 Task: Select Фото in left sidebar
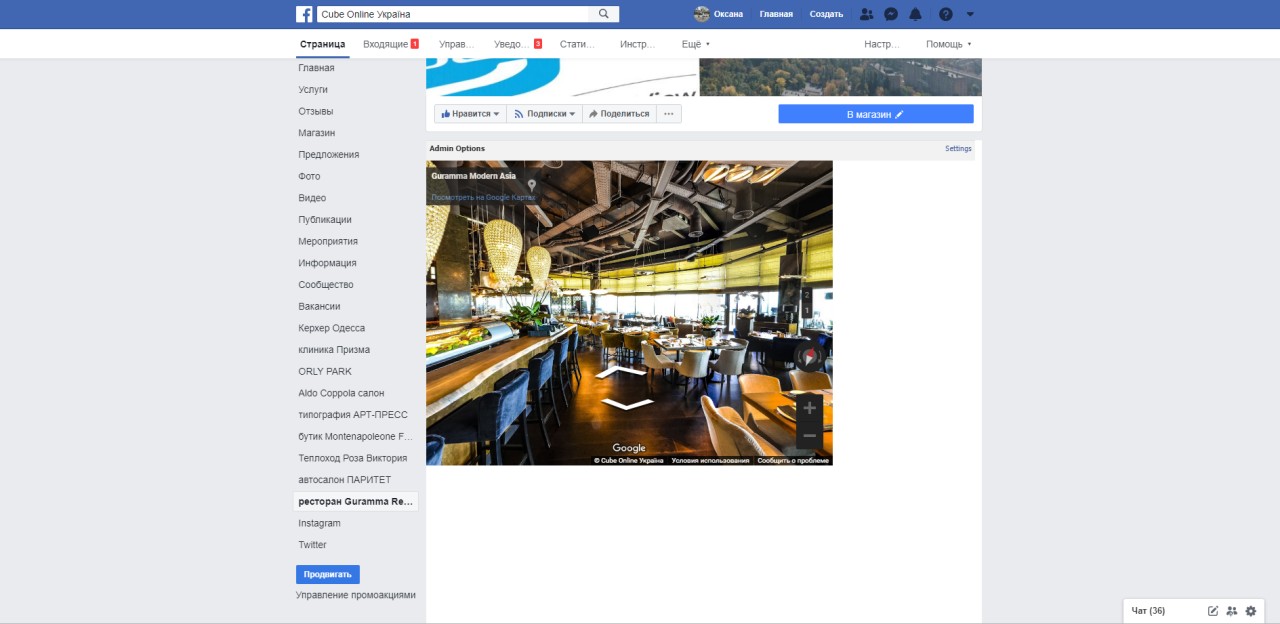point(309,176)
